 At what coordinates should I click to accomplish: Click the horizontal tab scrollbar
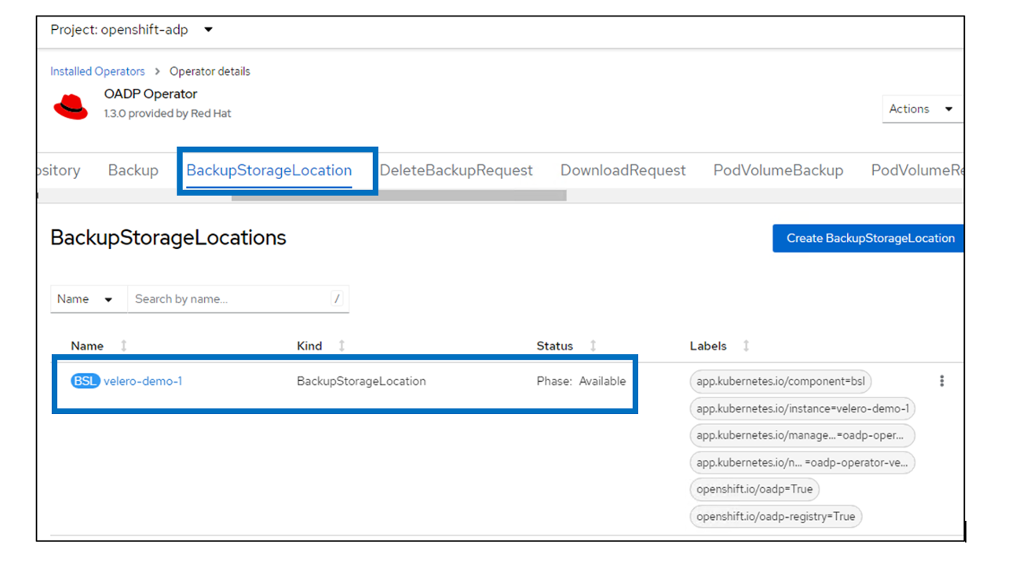pyautogui.click(x=399, y=196)
